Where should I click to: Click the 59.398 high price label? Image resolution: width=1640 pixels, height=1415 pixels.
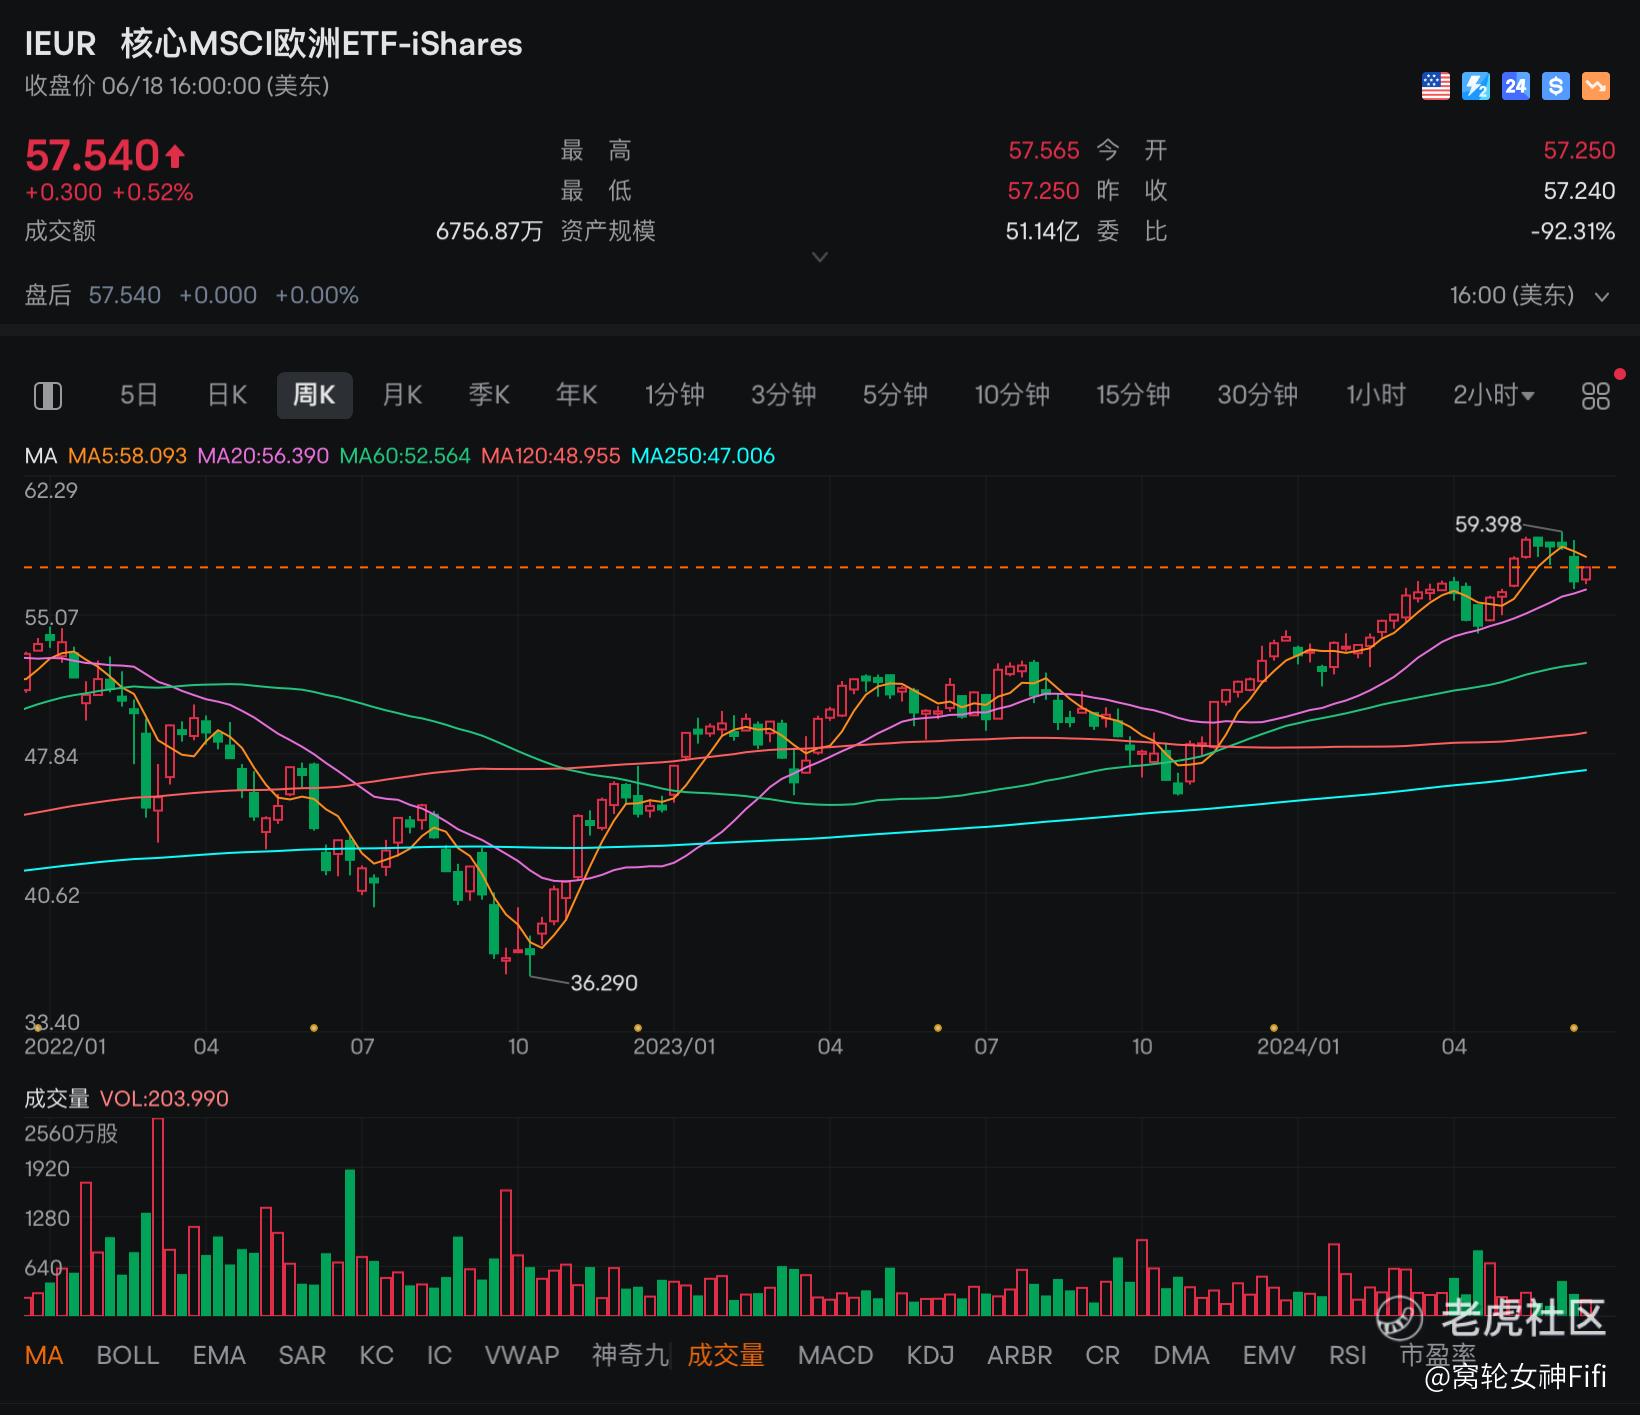pos(1488,524)
